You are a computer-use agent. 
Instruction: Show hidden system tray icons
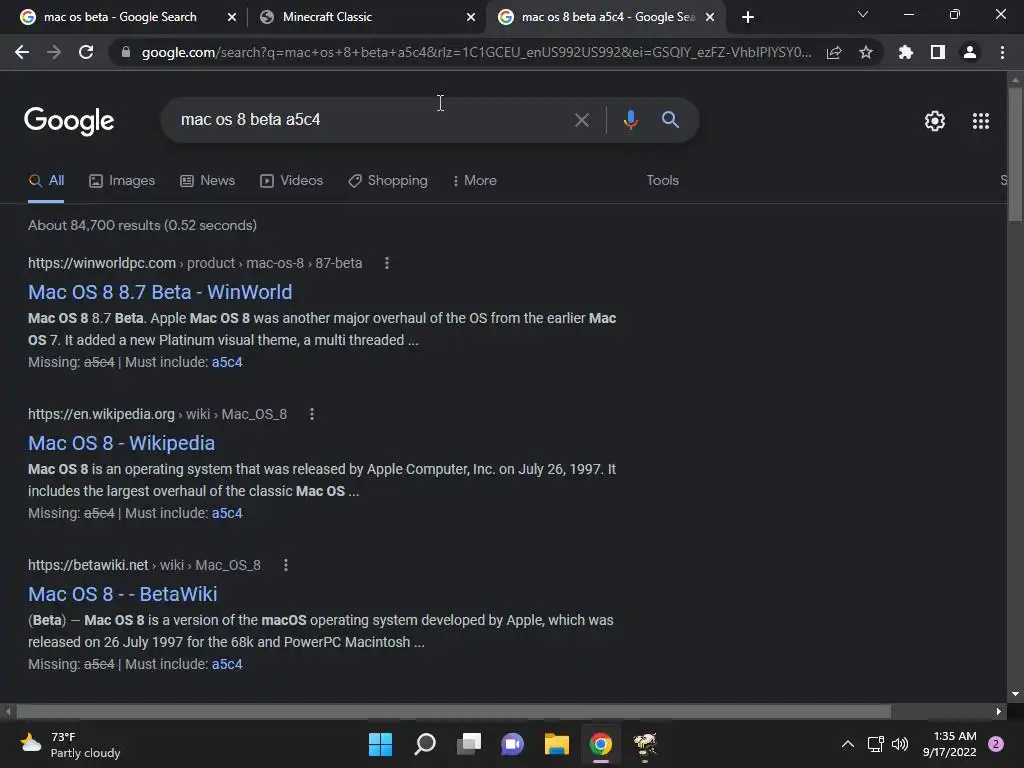pyautogui.click(x=848, y=744)
